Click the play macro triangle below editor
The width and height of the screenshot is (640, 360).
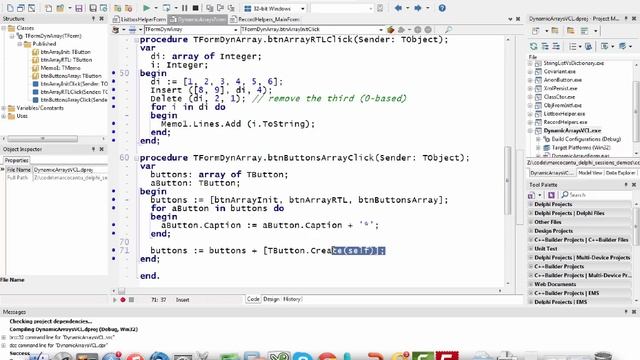115,300
